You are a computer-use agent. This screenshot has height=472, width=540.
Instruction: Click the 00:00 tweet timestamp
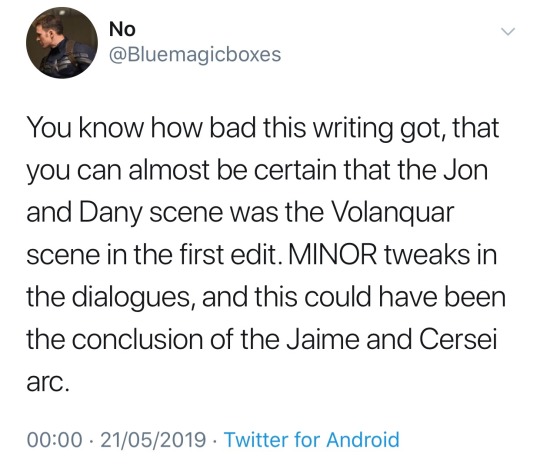[55, 440]
